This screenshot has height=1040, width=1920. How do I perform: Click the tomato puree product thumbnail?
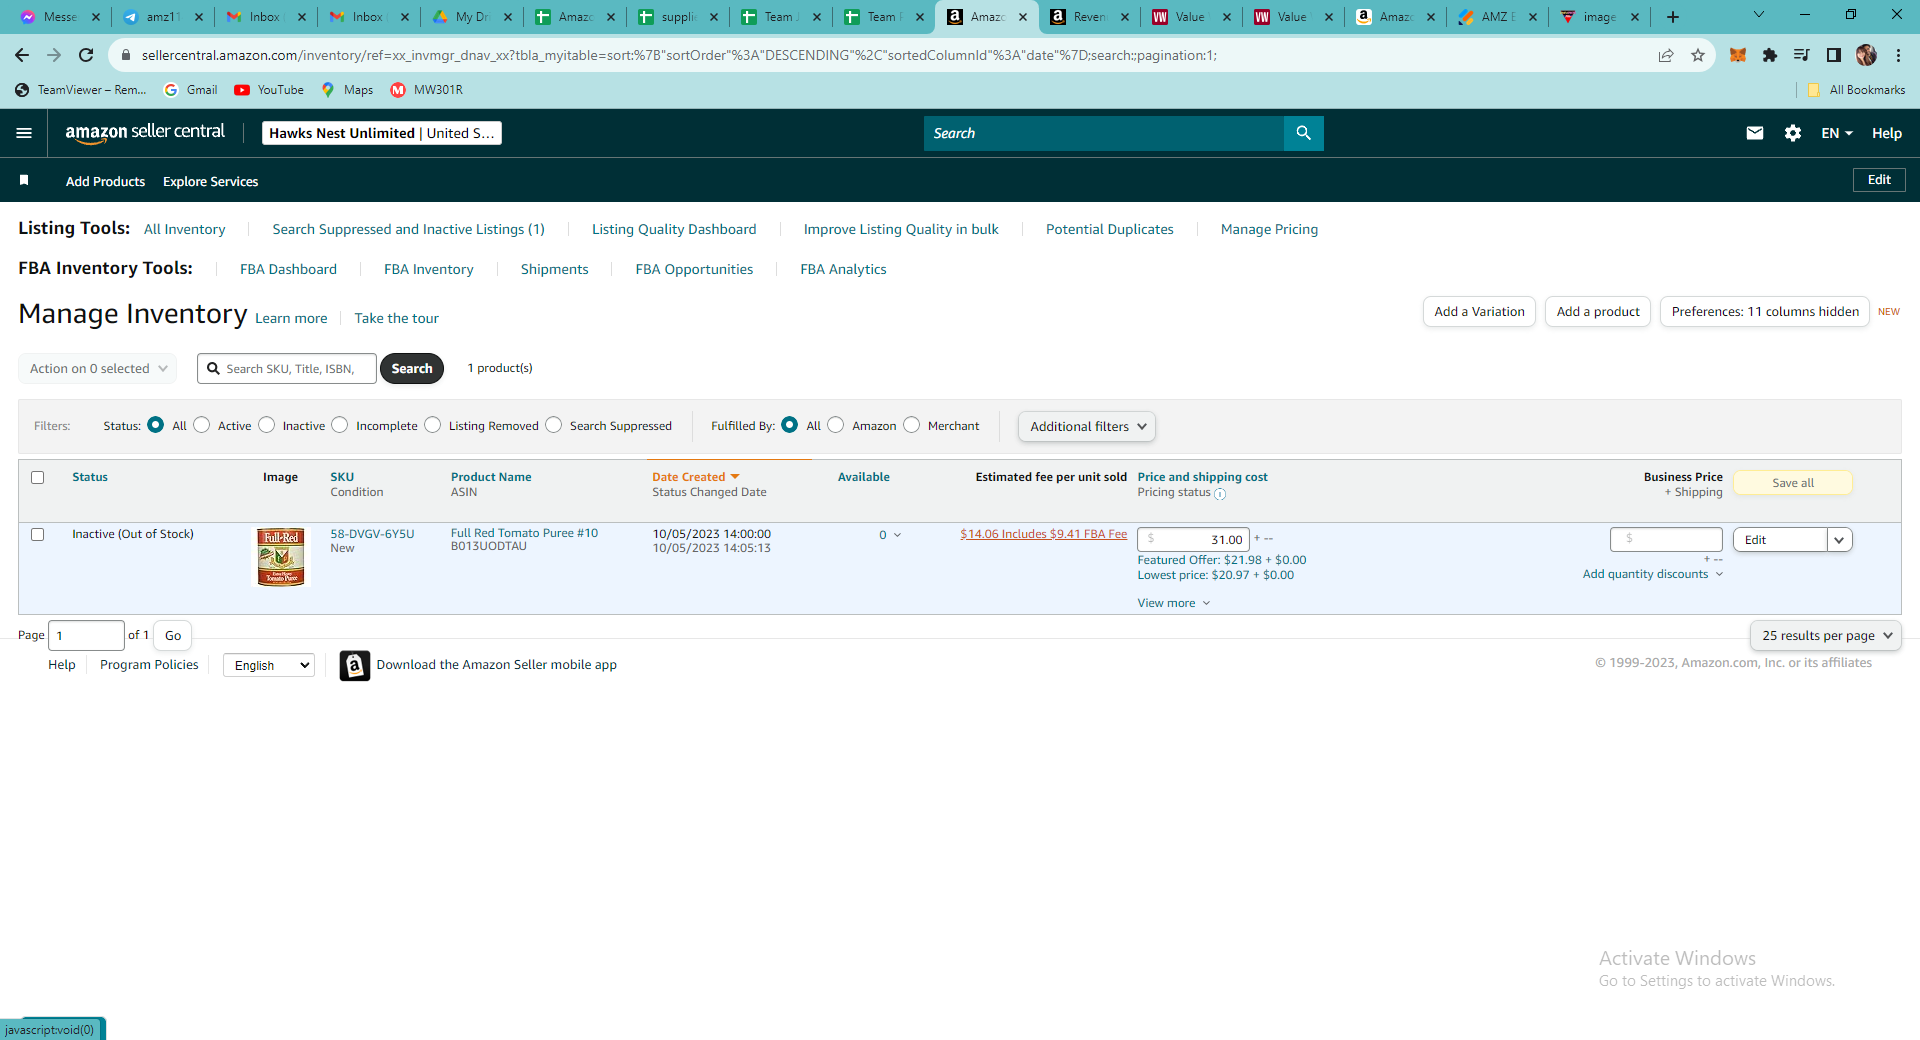point(281,557)
